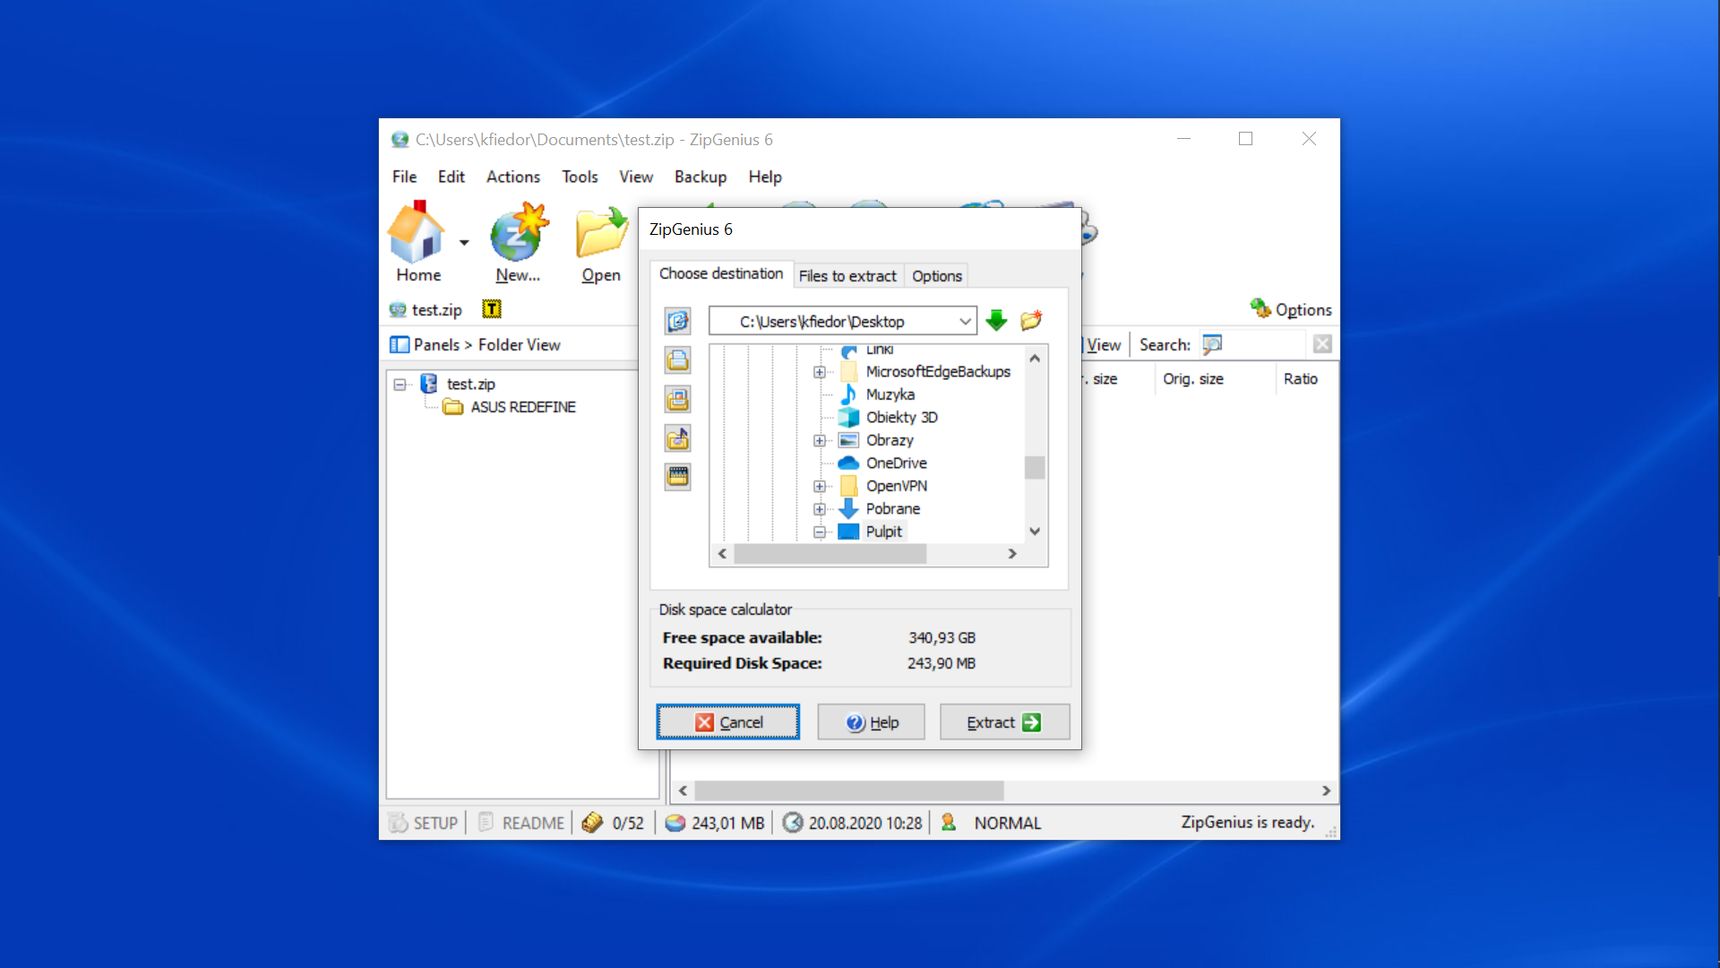This screenshot has width=1720, height=968.
Task: Expand the MicrosoftEdgeBackups folder node
Action: (820, 372)
